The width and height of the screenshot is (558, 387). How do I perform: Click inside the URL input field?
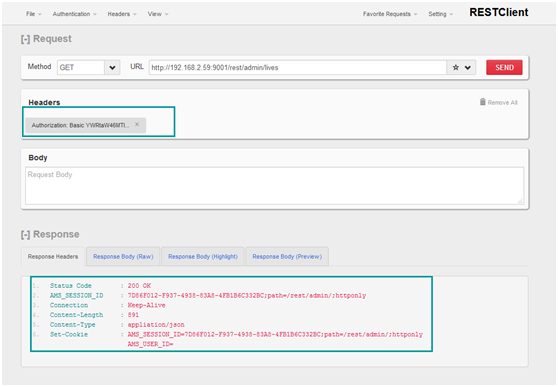coord(298,67)
